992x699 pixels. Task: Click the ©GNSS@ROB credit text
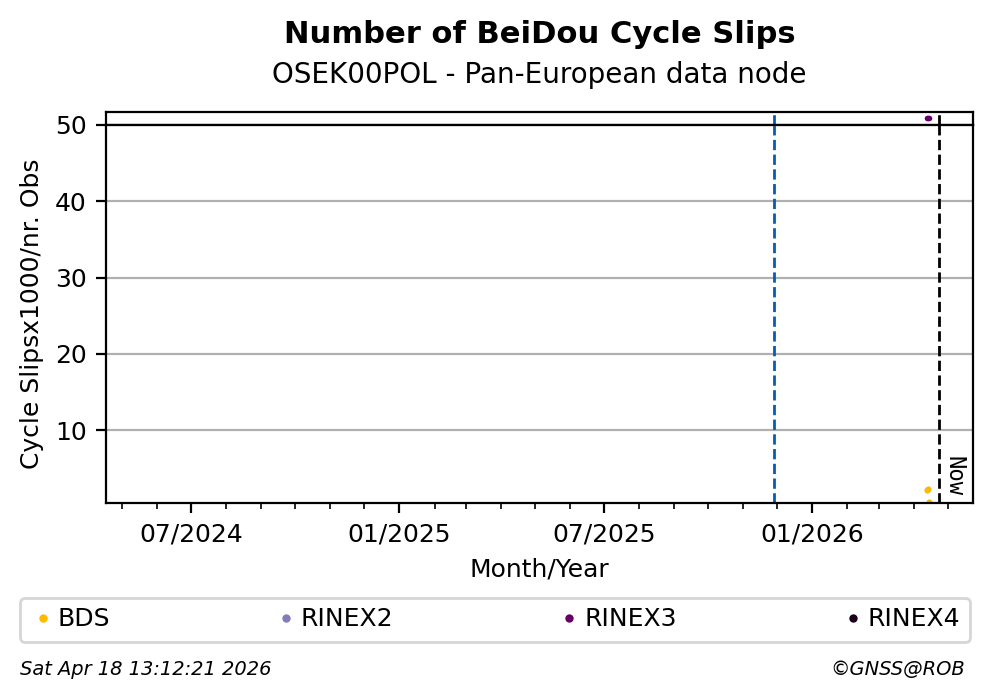tap(897, 668)
